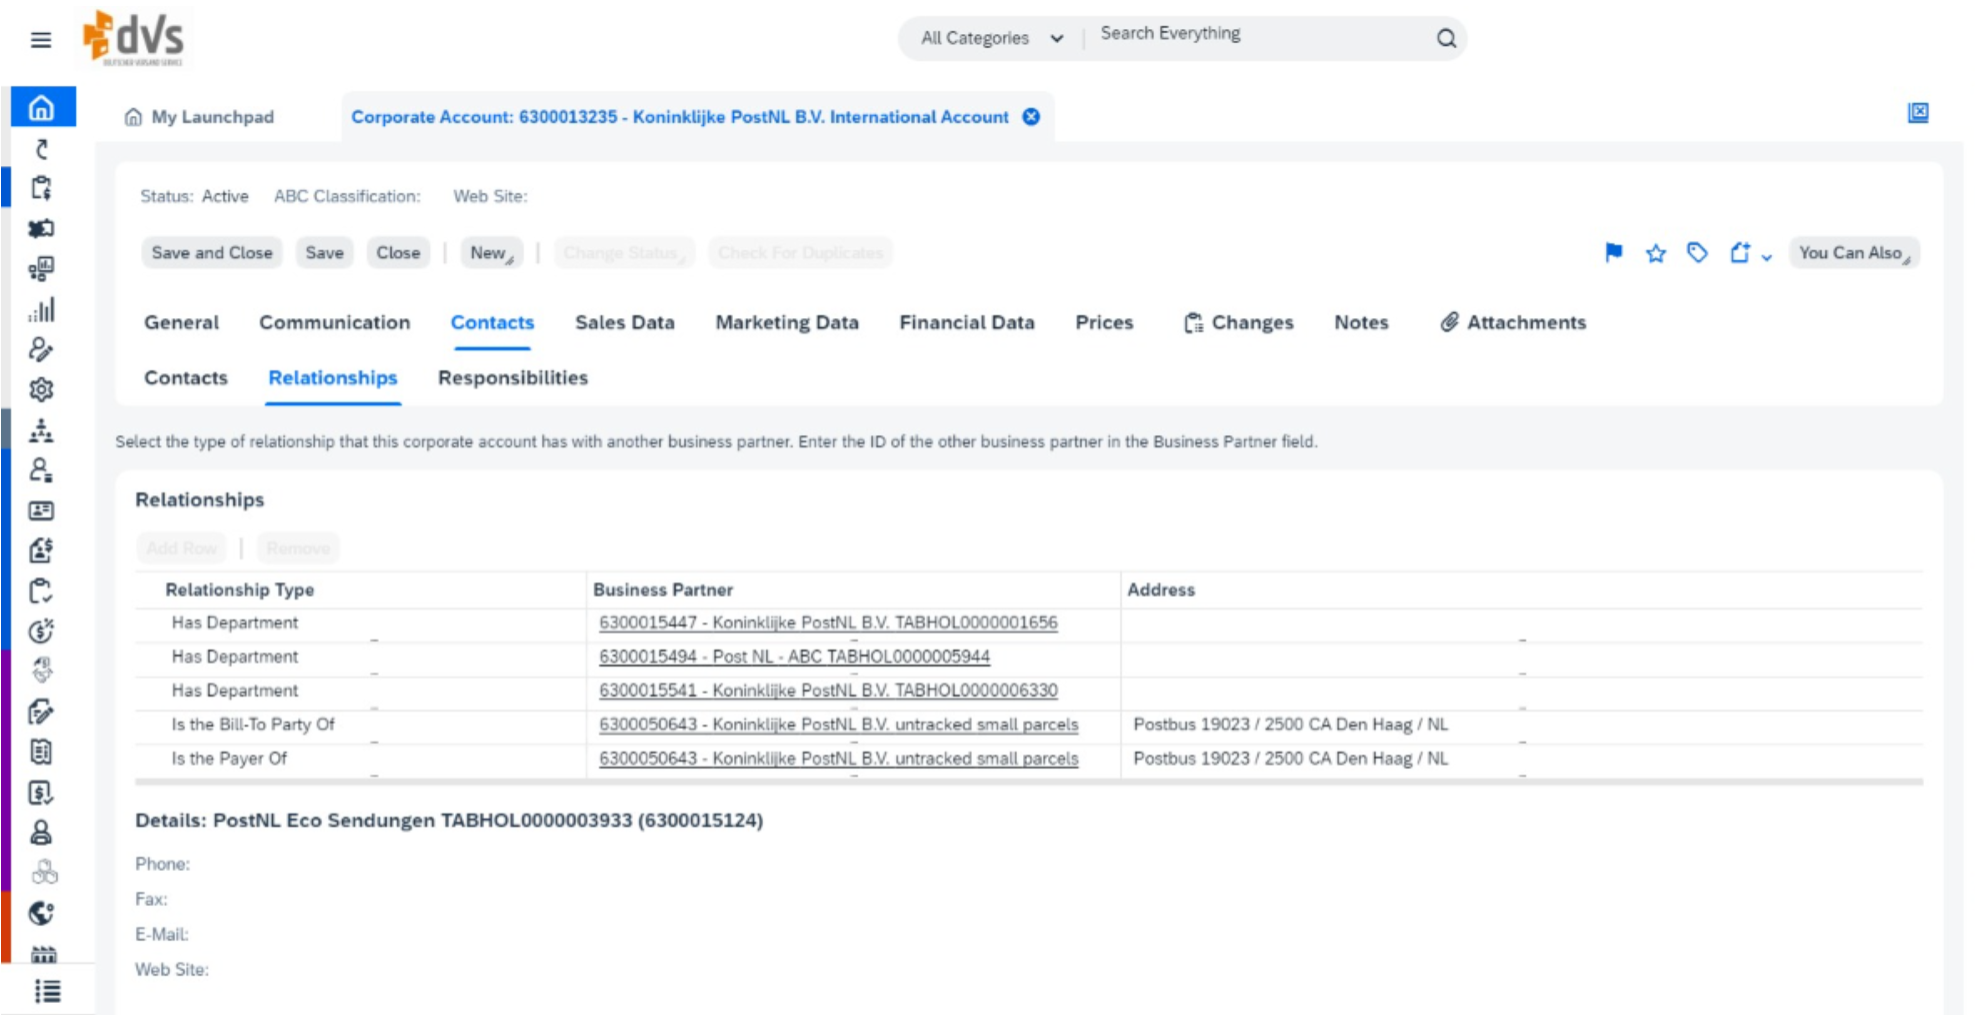Viewport: 1975px width, 1015px height.
Task: Switch to the Marketing Data tab
Action: point(787,323)
